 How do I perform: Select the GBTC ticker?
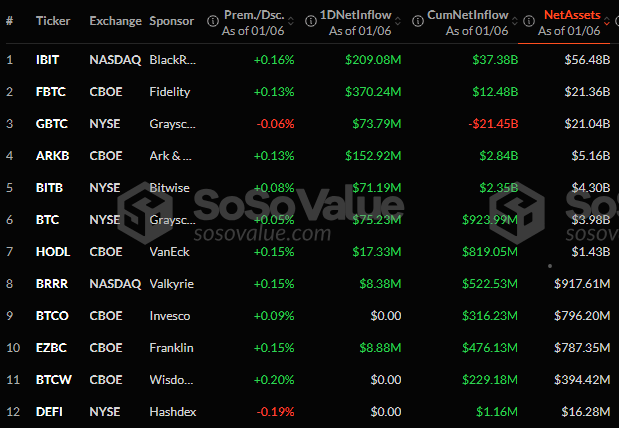50,124
